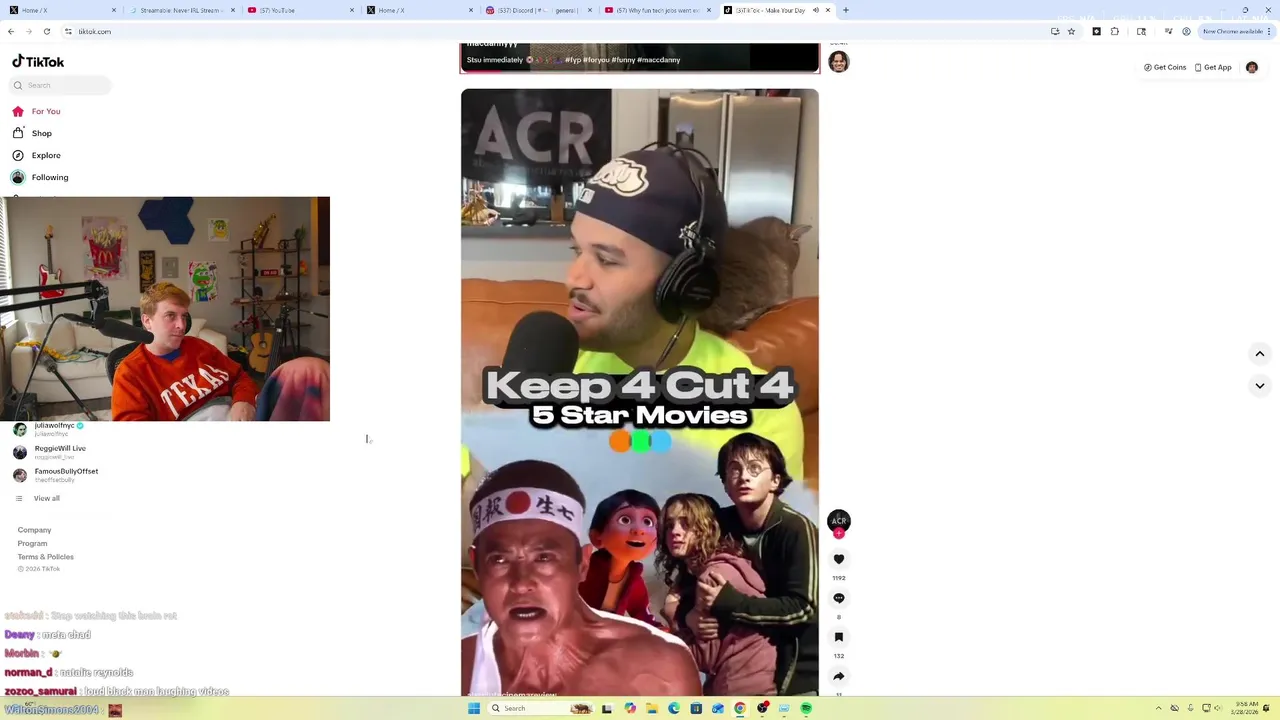Click the #funny hashtag link
This screenshot has height=720, width=1280.
pos(622,60)
